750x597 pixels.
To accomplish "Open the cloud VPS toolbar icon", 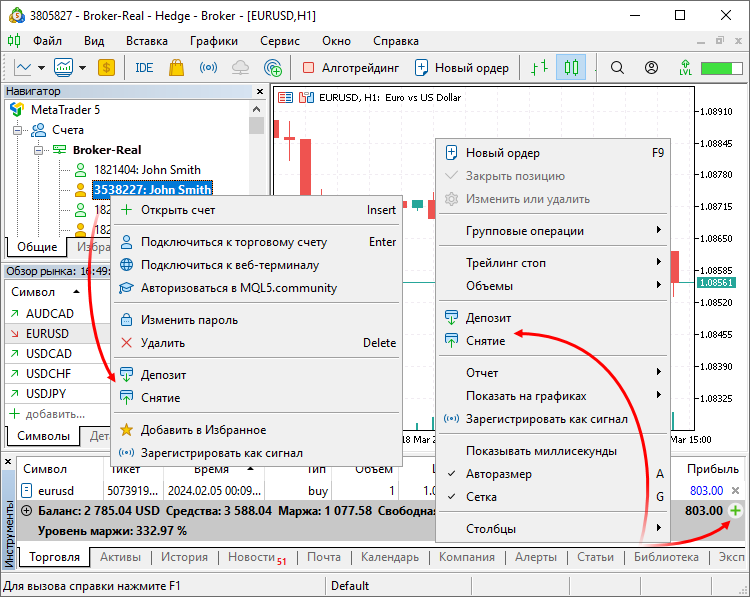I will (x=240, y=67).
